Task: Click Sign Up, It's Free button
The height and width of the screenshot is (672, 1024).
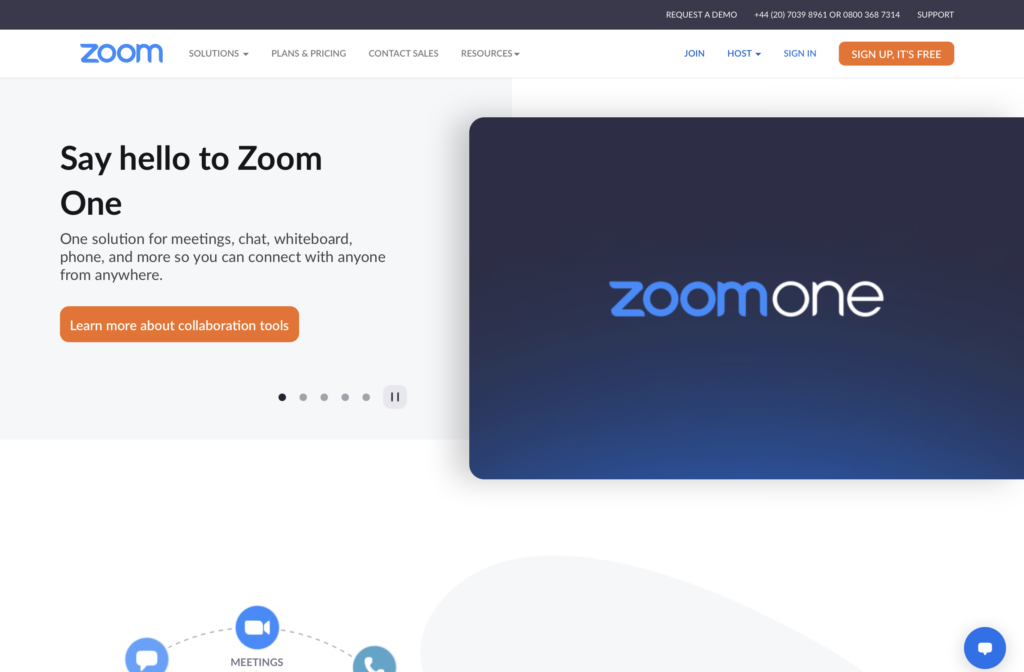Action: click(x=896, y=54)
